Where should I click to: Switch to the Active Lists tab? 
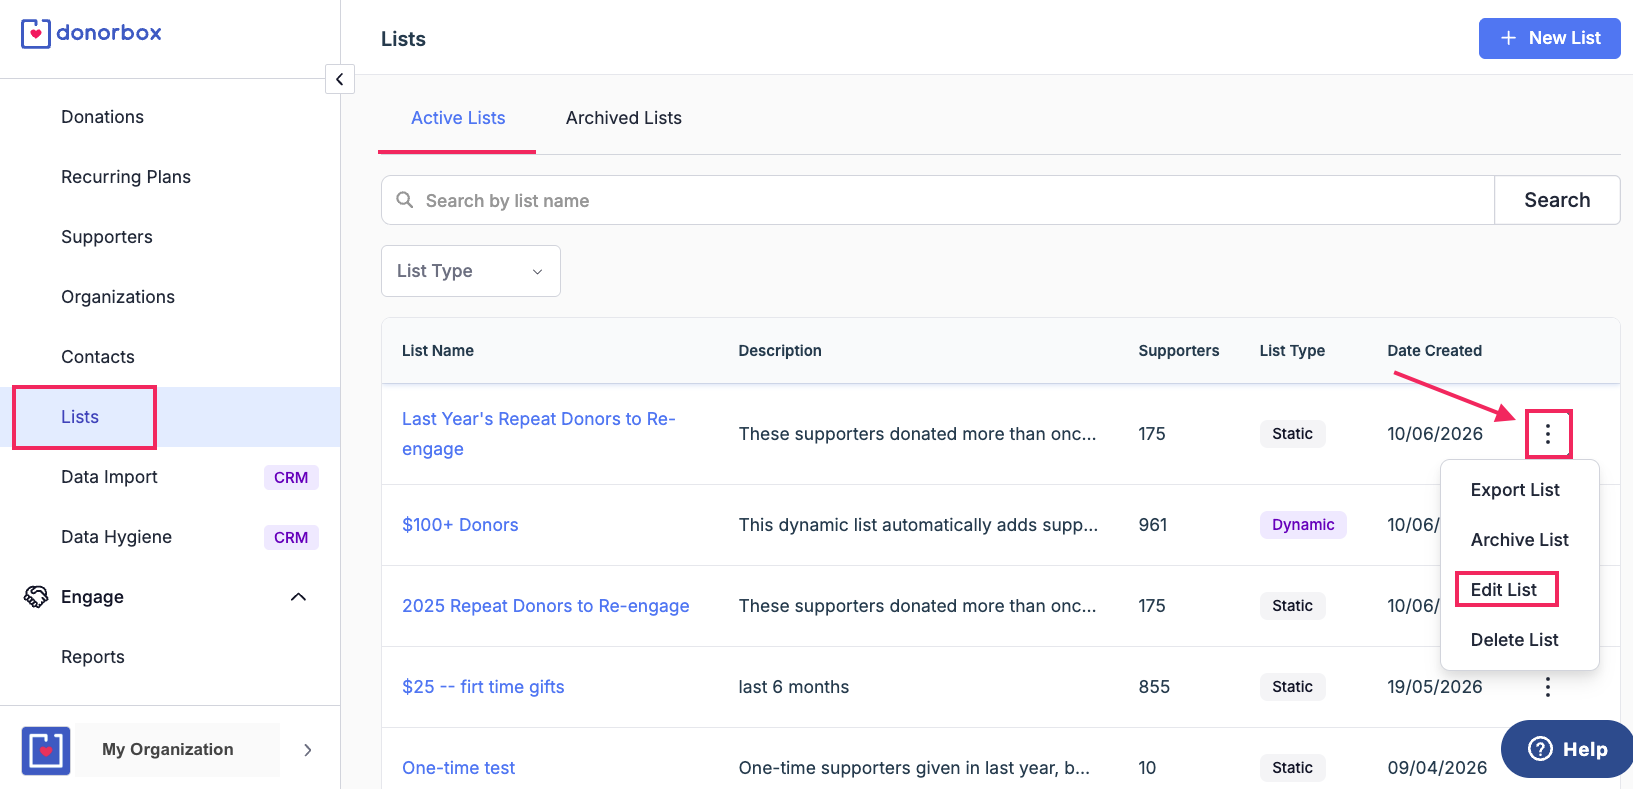[x=458, y=118]
